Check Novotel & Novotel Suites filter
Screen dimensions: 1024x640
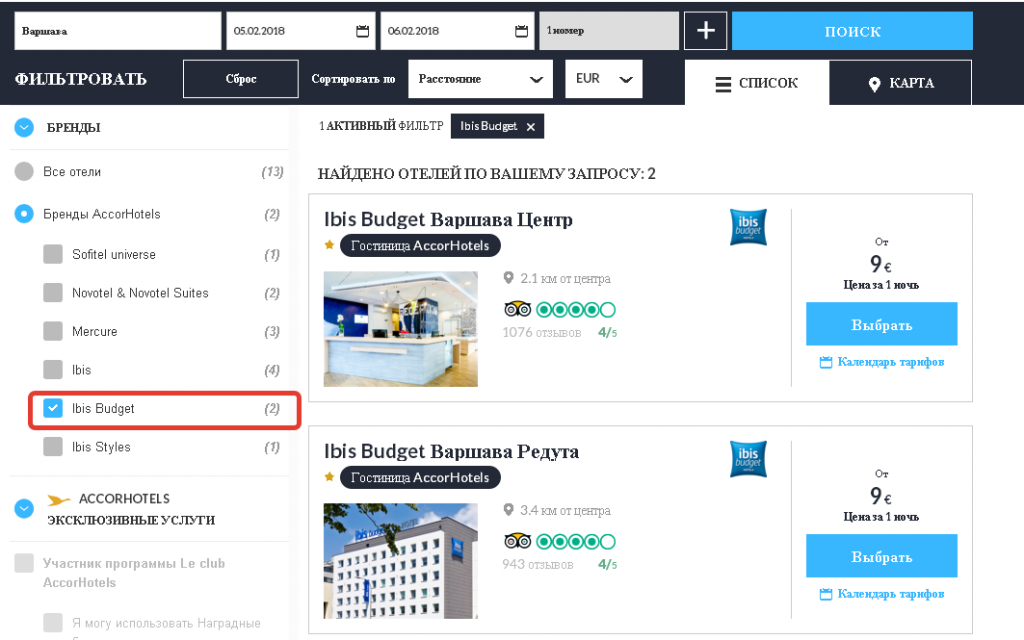pyautogui.click(x=53, y=293)
